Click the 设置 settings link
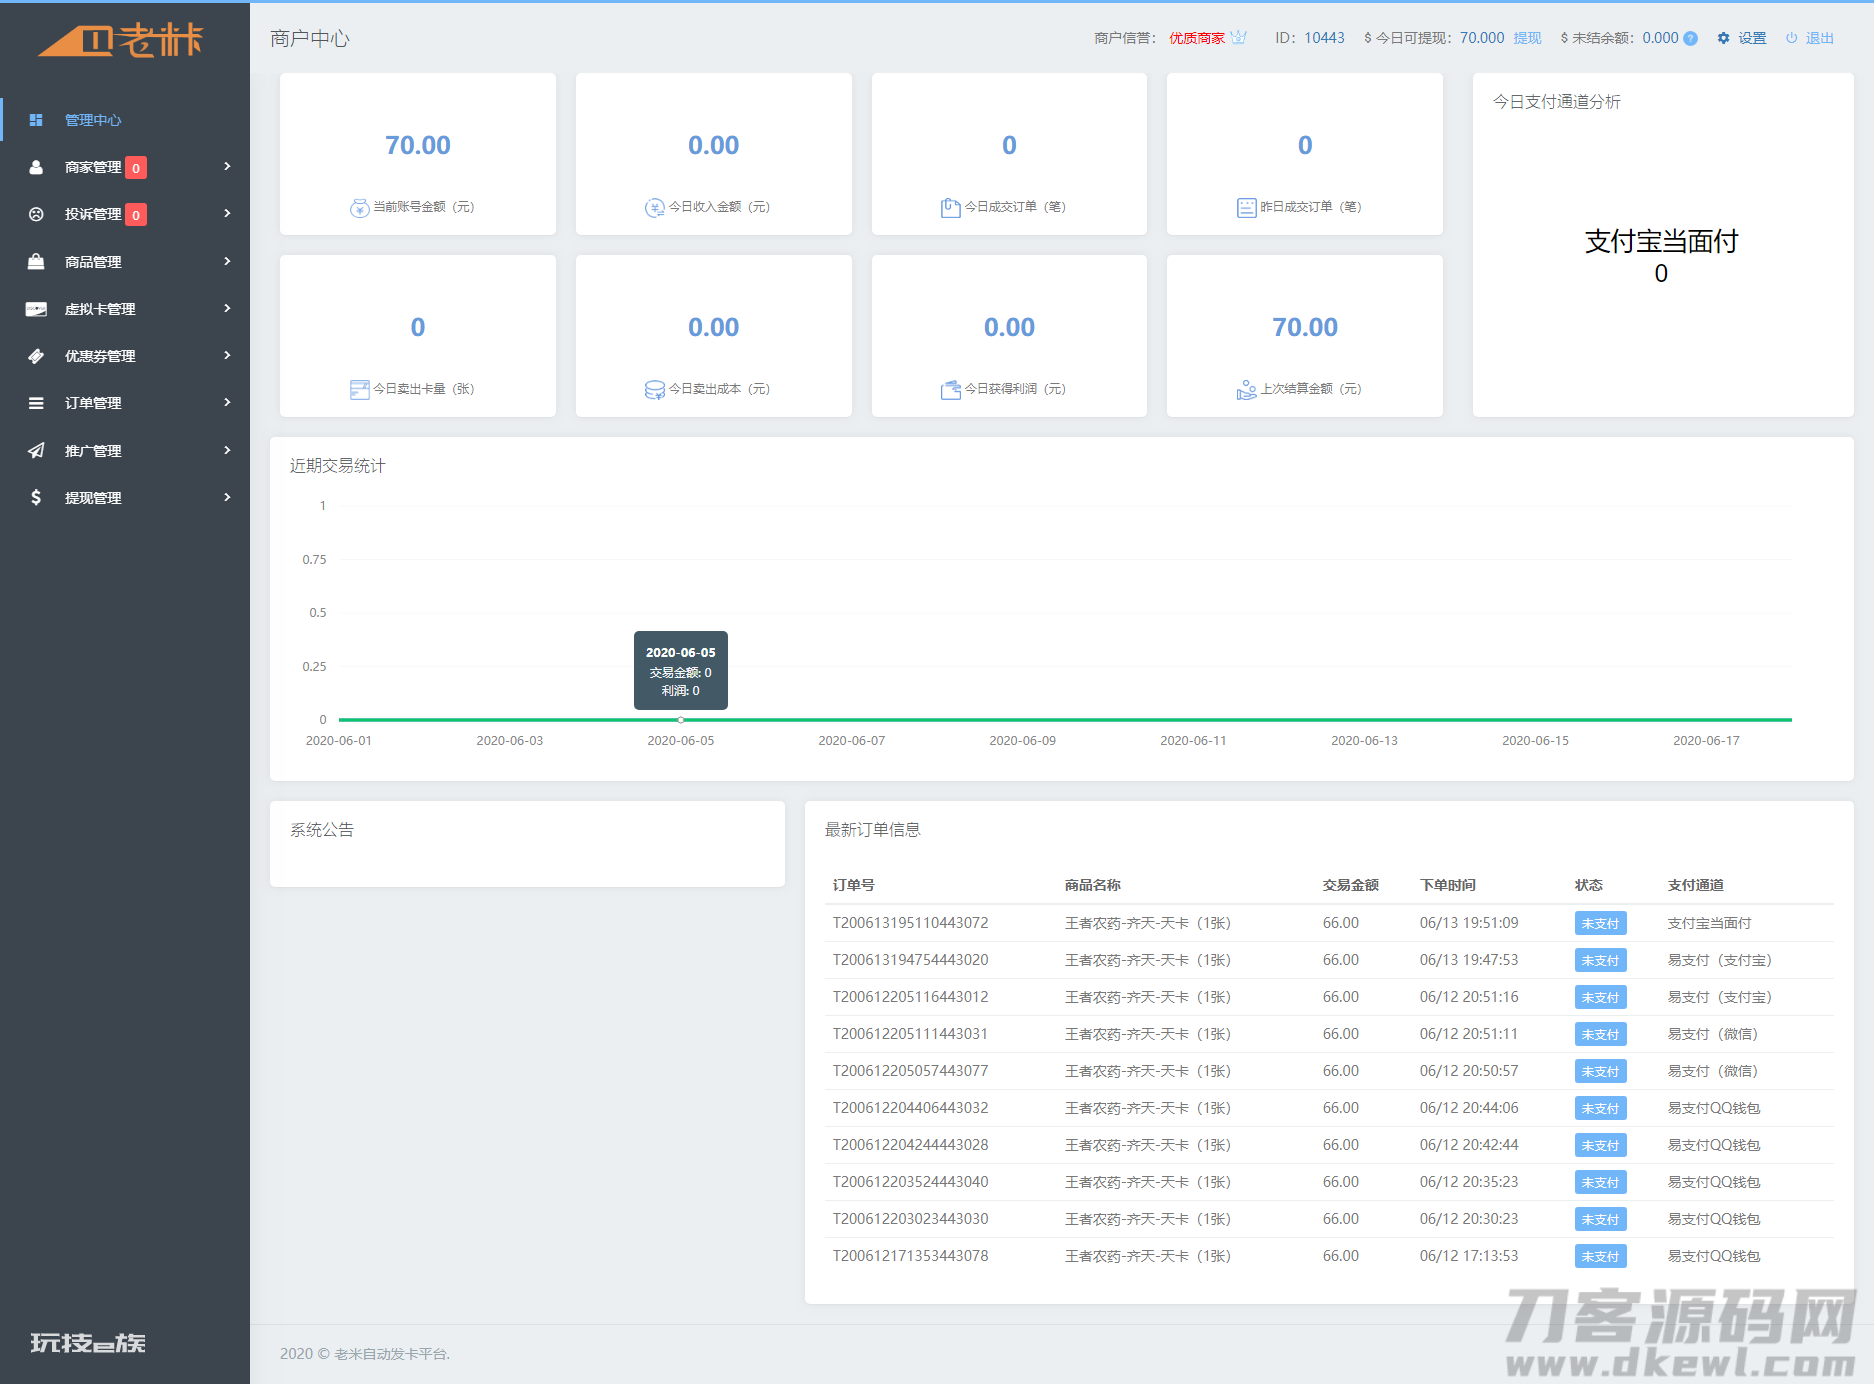 click(1752, 38)
